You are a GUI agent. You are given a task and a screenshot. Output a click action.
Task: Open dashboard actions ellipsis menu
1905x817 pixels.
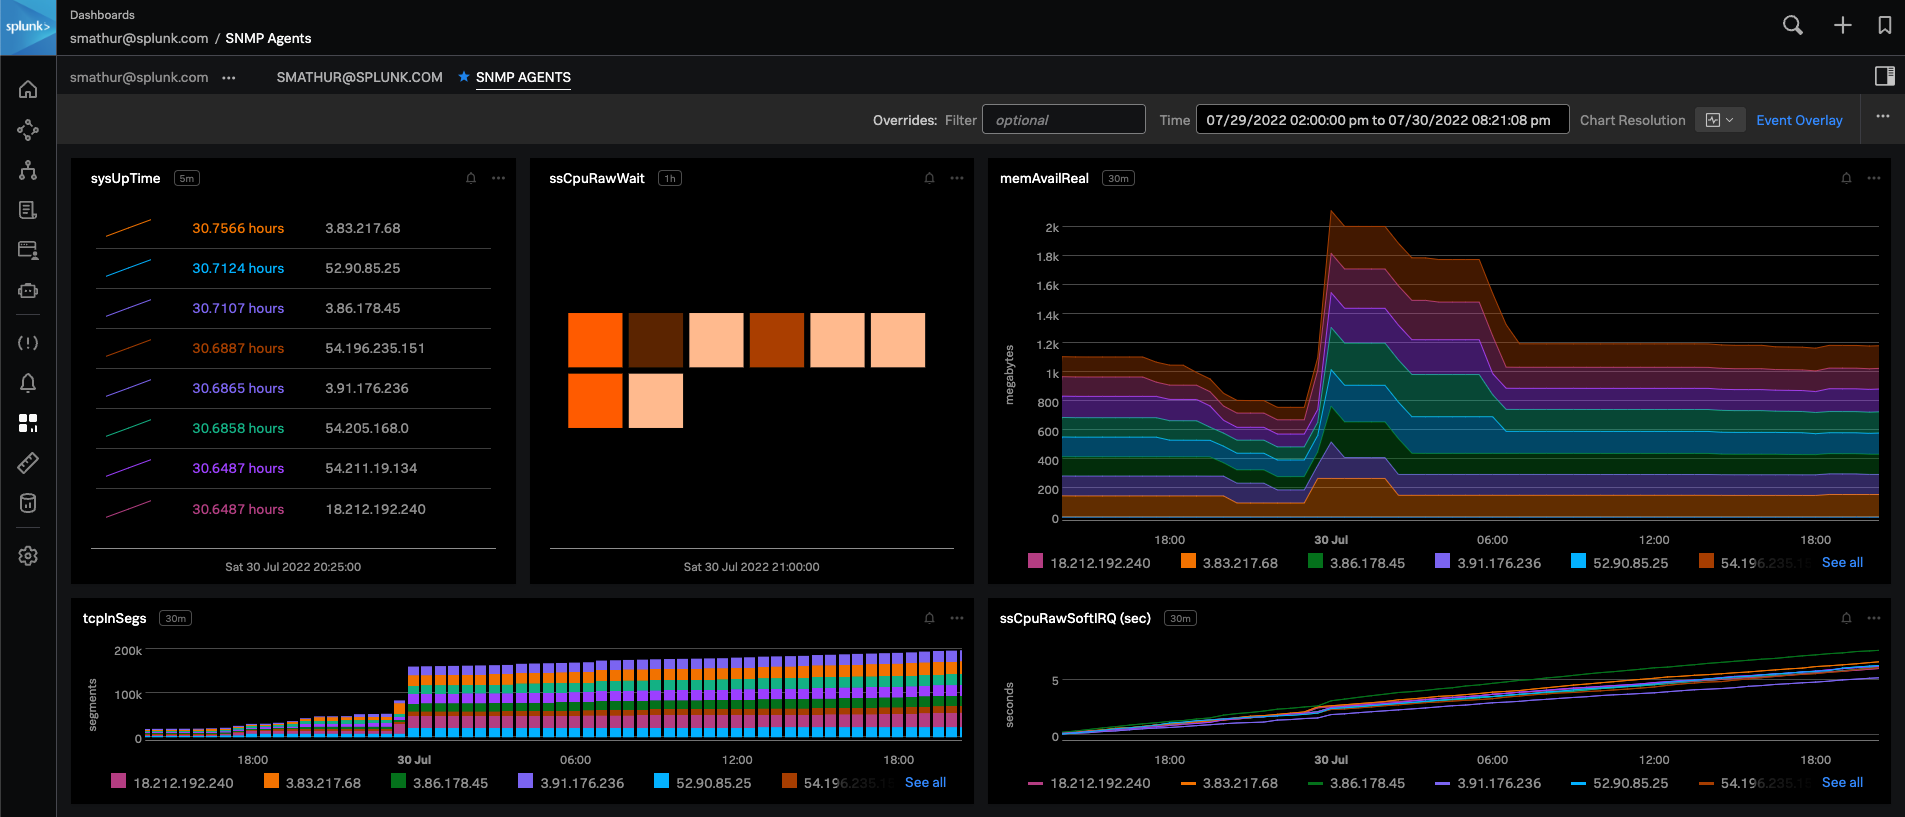click(x=1883, y=117)
